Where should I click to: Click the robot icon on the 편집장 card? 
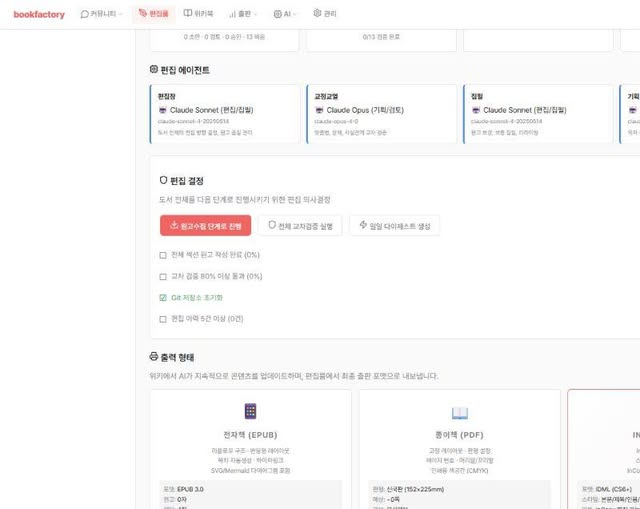point(162,110)
